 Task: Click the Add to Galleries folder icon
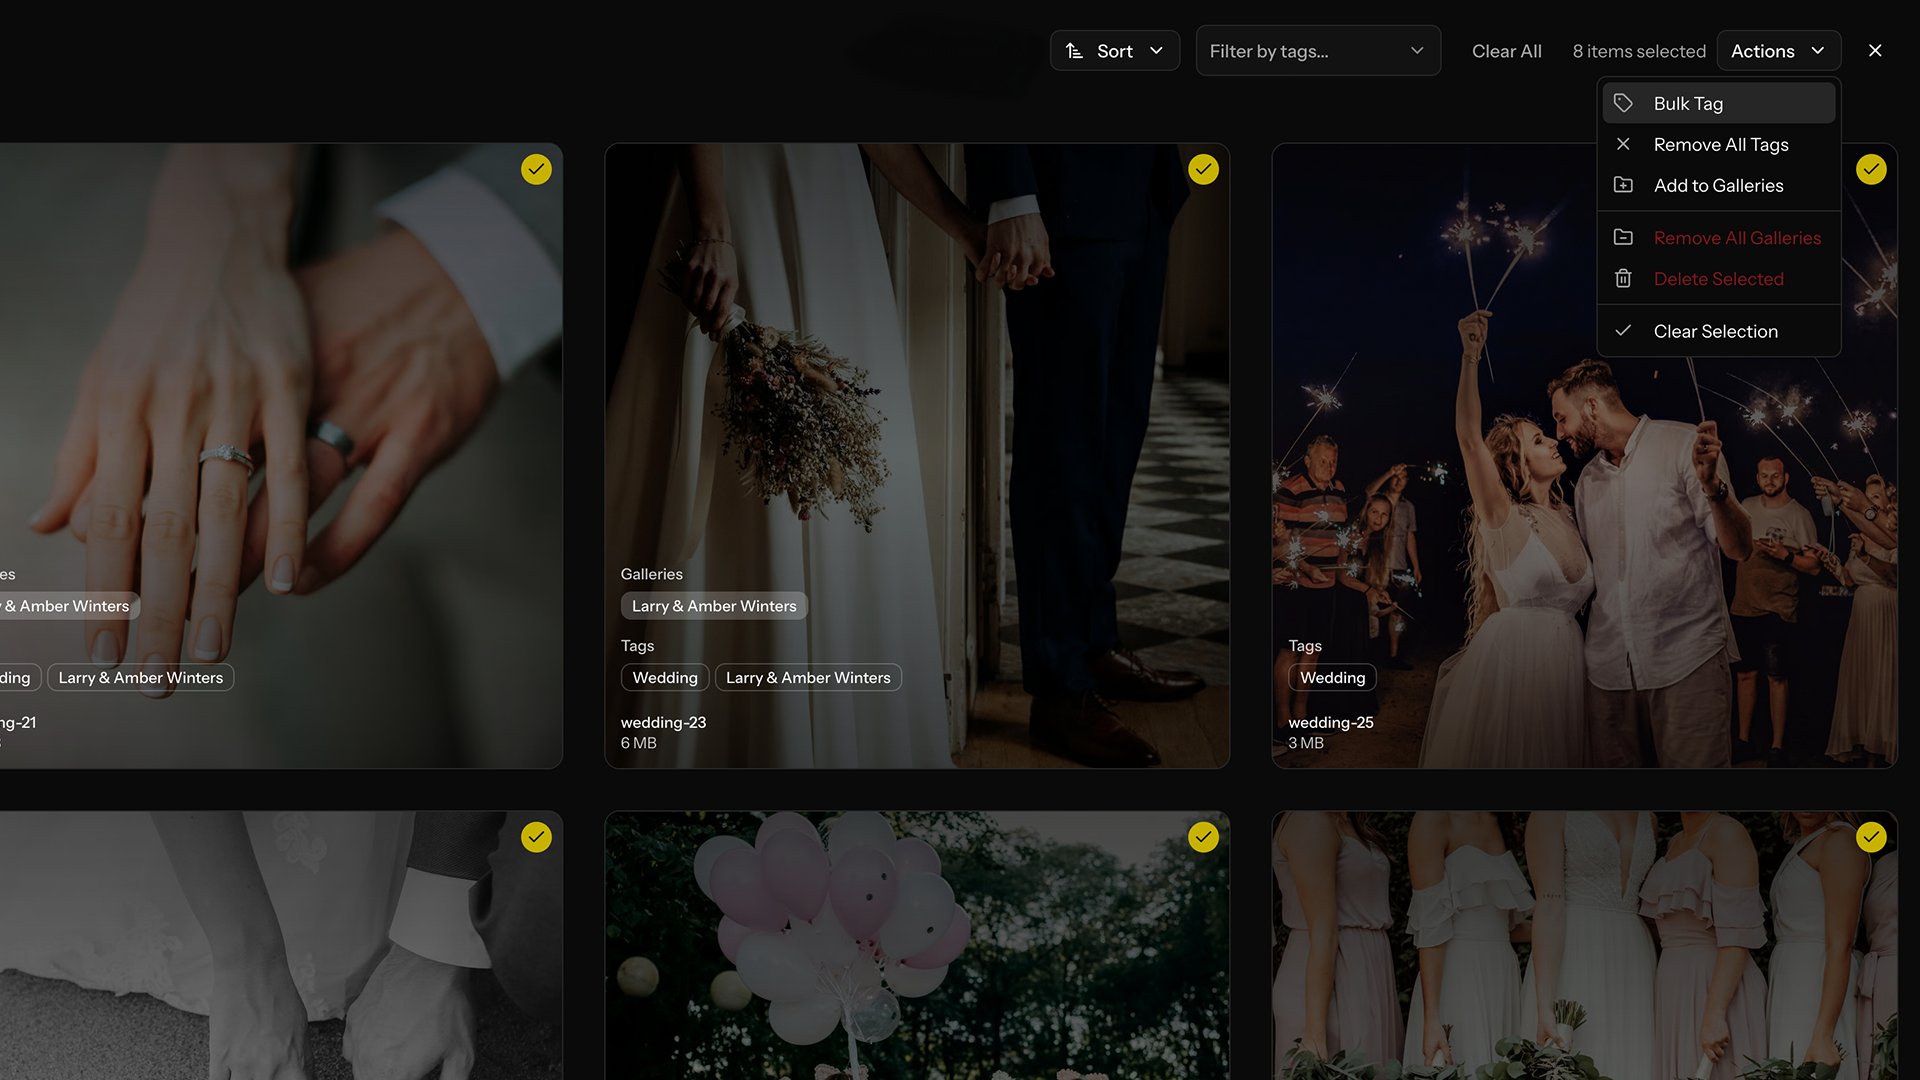pyautogui.click(x=1623, y=185)
